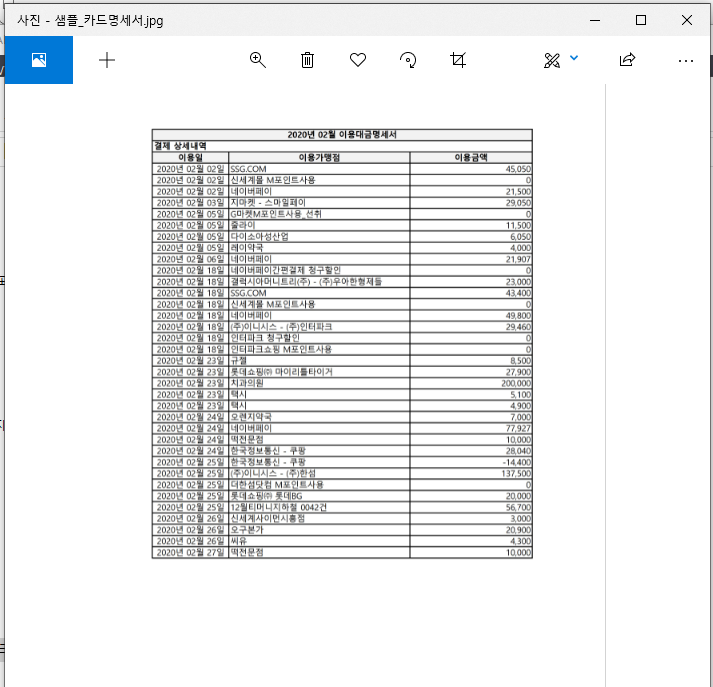713x687 pixels.
Task: Click the '이용일' column header
Action: (x=190, y=157)
